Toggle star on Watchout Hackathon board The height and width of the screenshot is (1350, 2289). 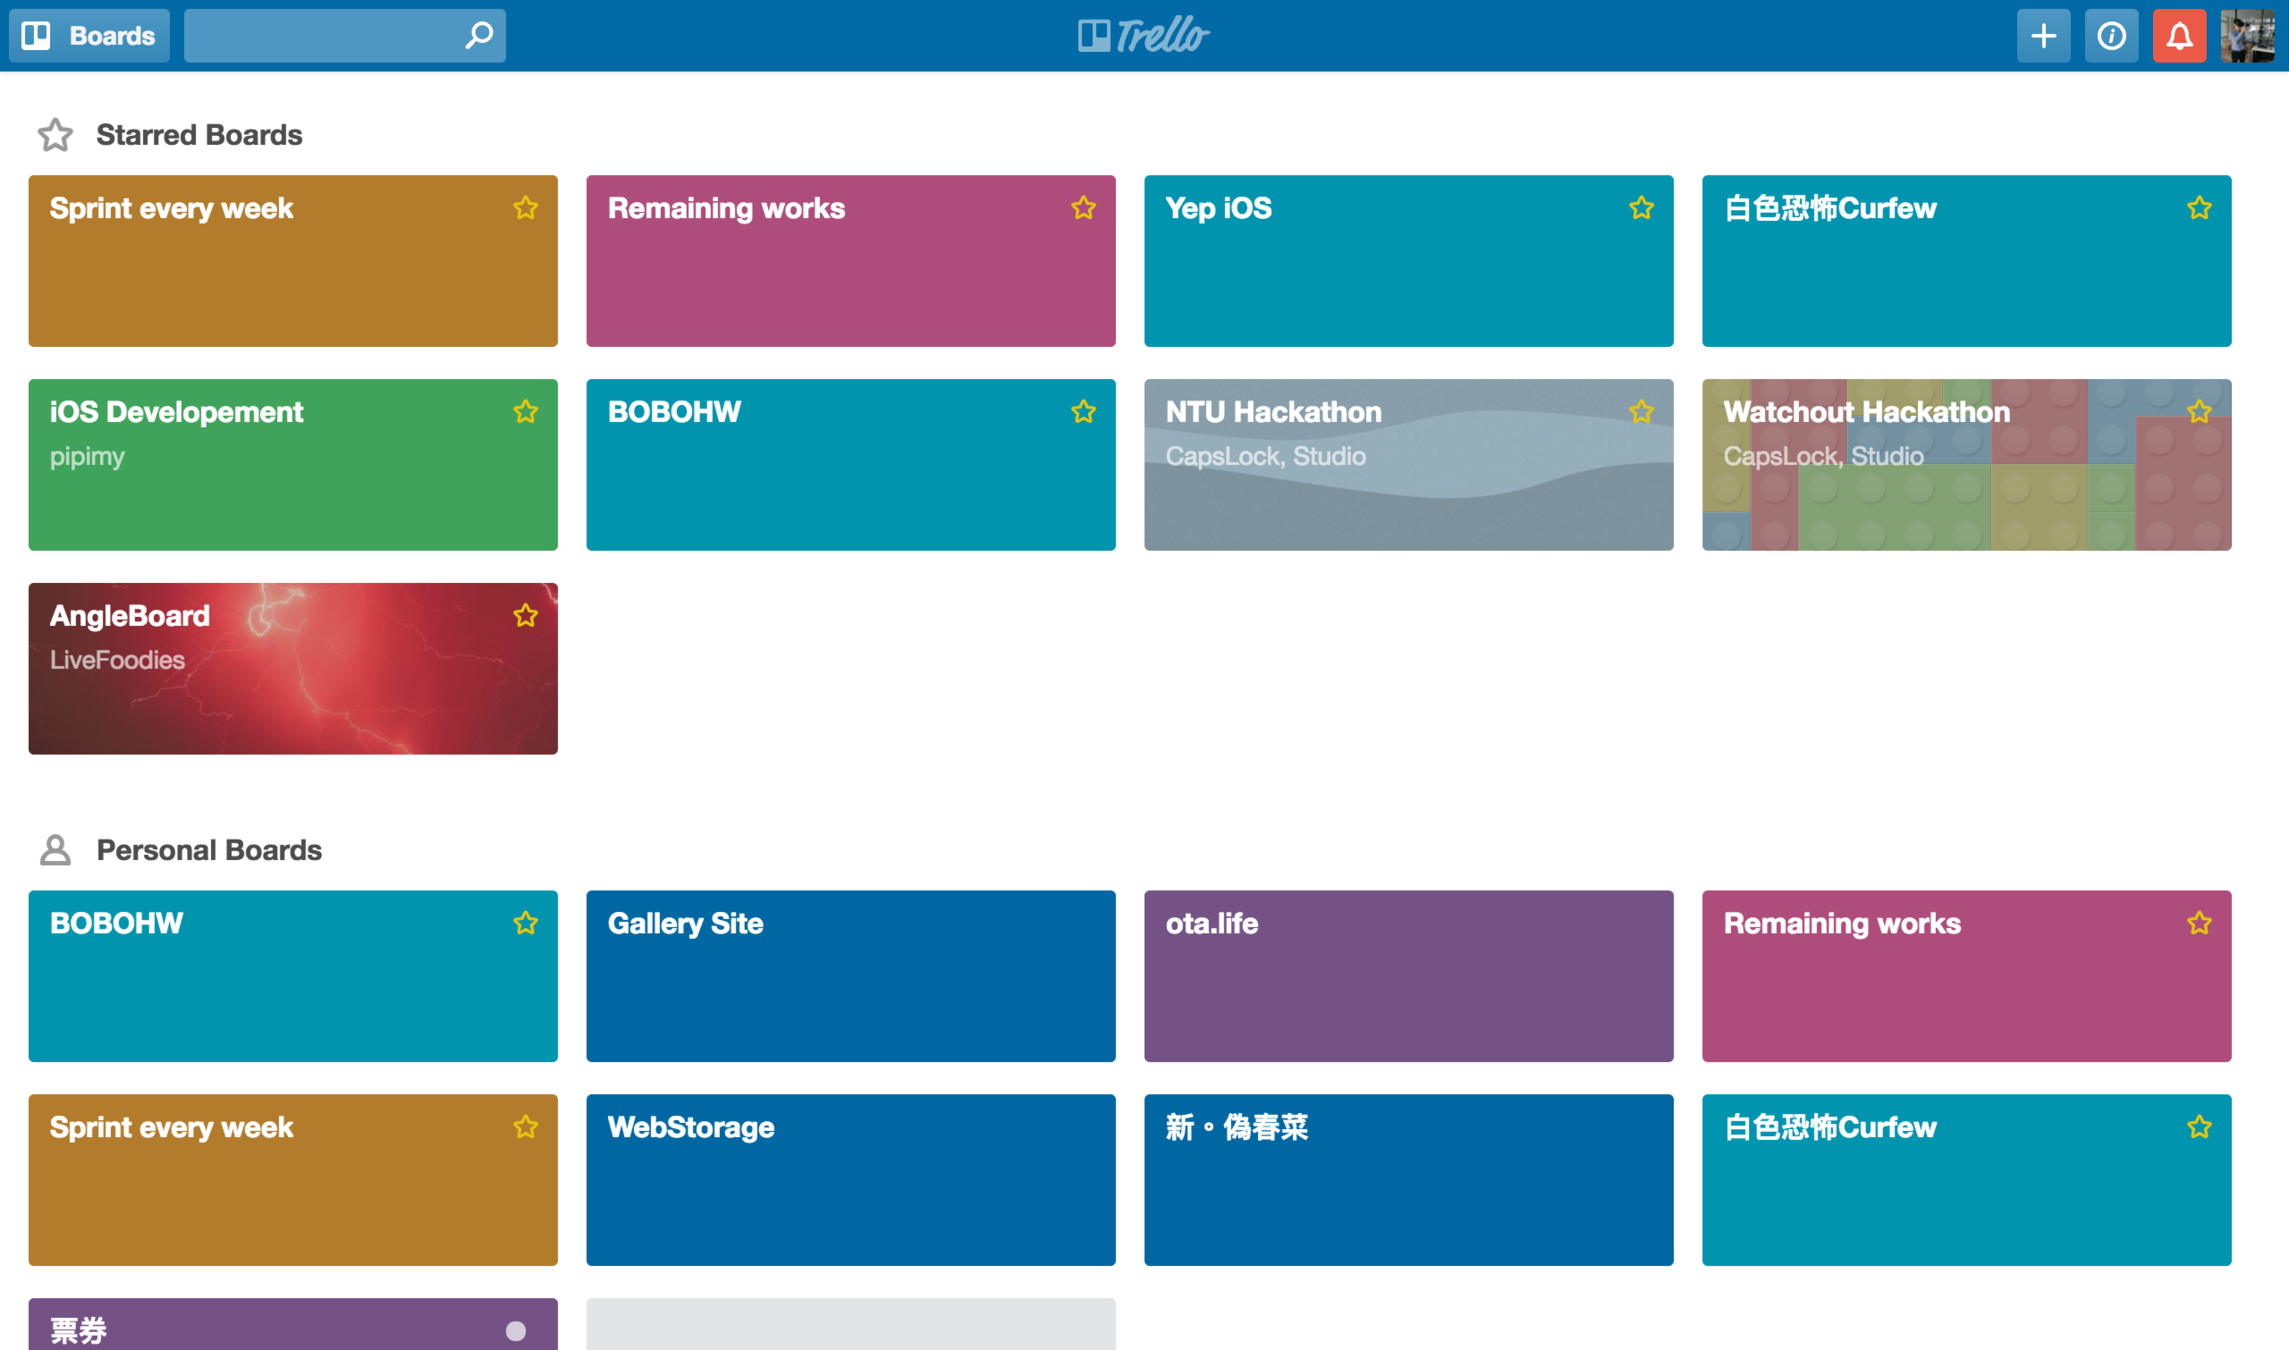coord(2199,412)
